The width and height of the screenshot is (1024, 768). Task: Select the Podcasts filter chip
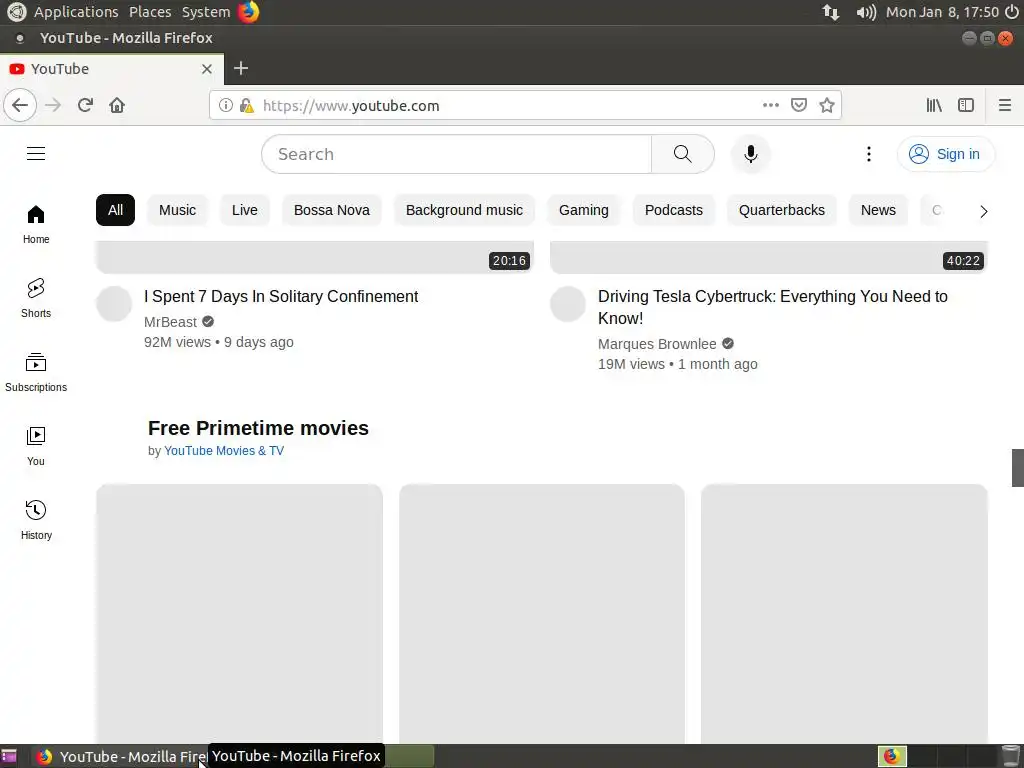pos(674,210)
